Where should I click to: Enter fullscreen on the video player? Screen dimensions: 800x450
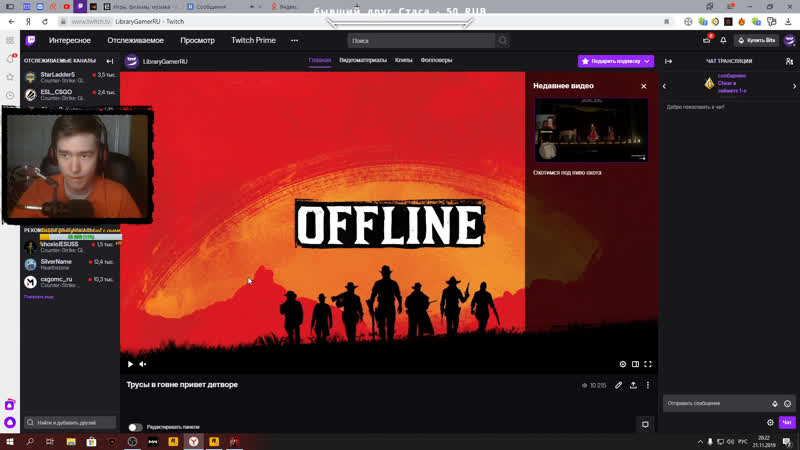pyautogui.click(x=648, y=364)
